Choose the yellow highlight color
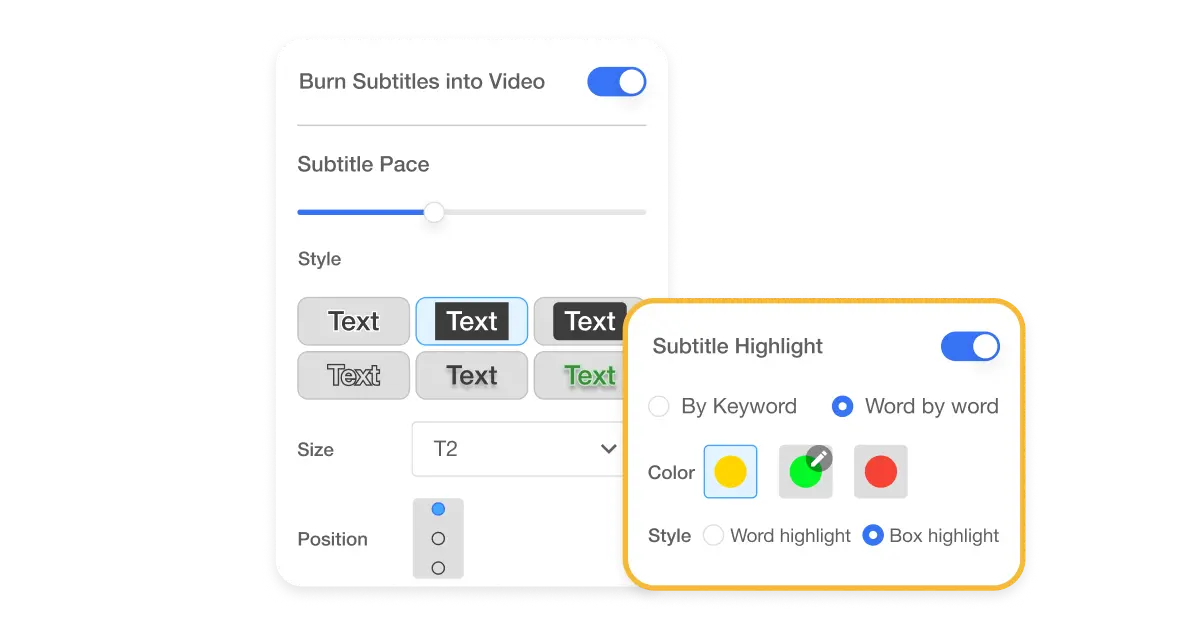The image size is (1200, 620). [730, 471]
